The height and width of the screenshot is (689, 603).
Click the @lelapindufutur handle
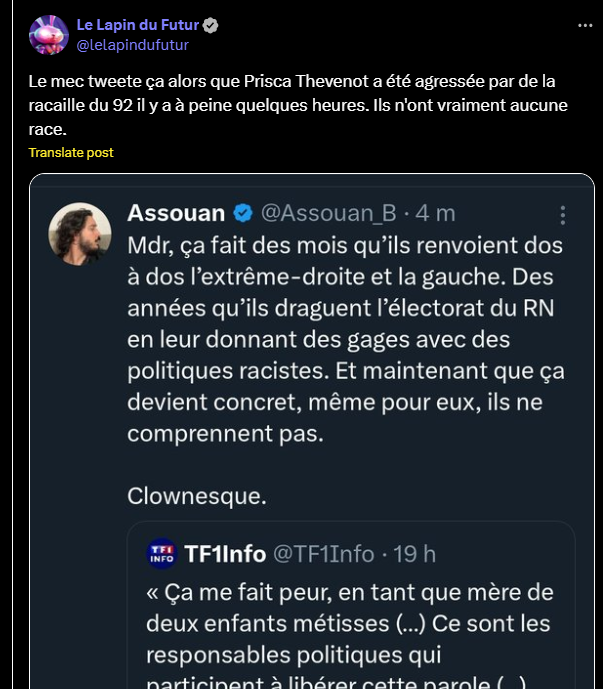(x=133, y=44)
